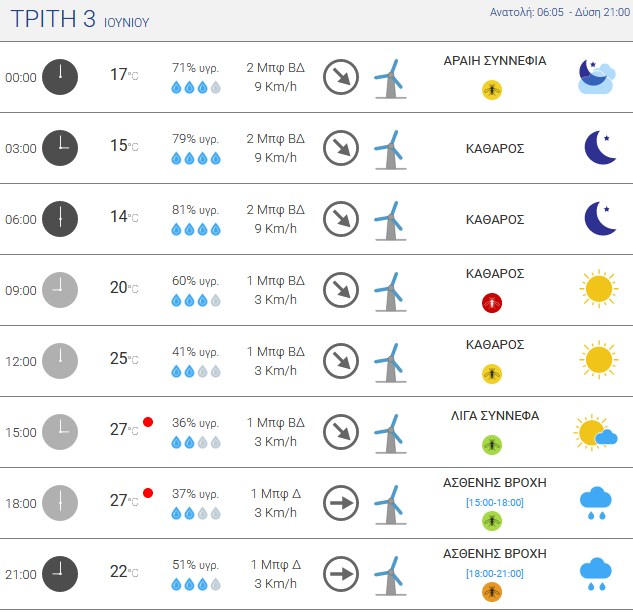
Task: Click the wind direction arrow at 18:00
Action: click(x=341, y=503)
